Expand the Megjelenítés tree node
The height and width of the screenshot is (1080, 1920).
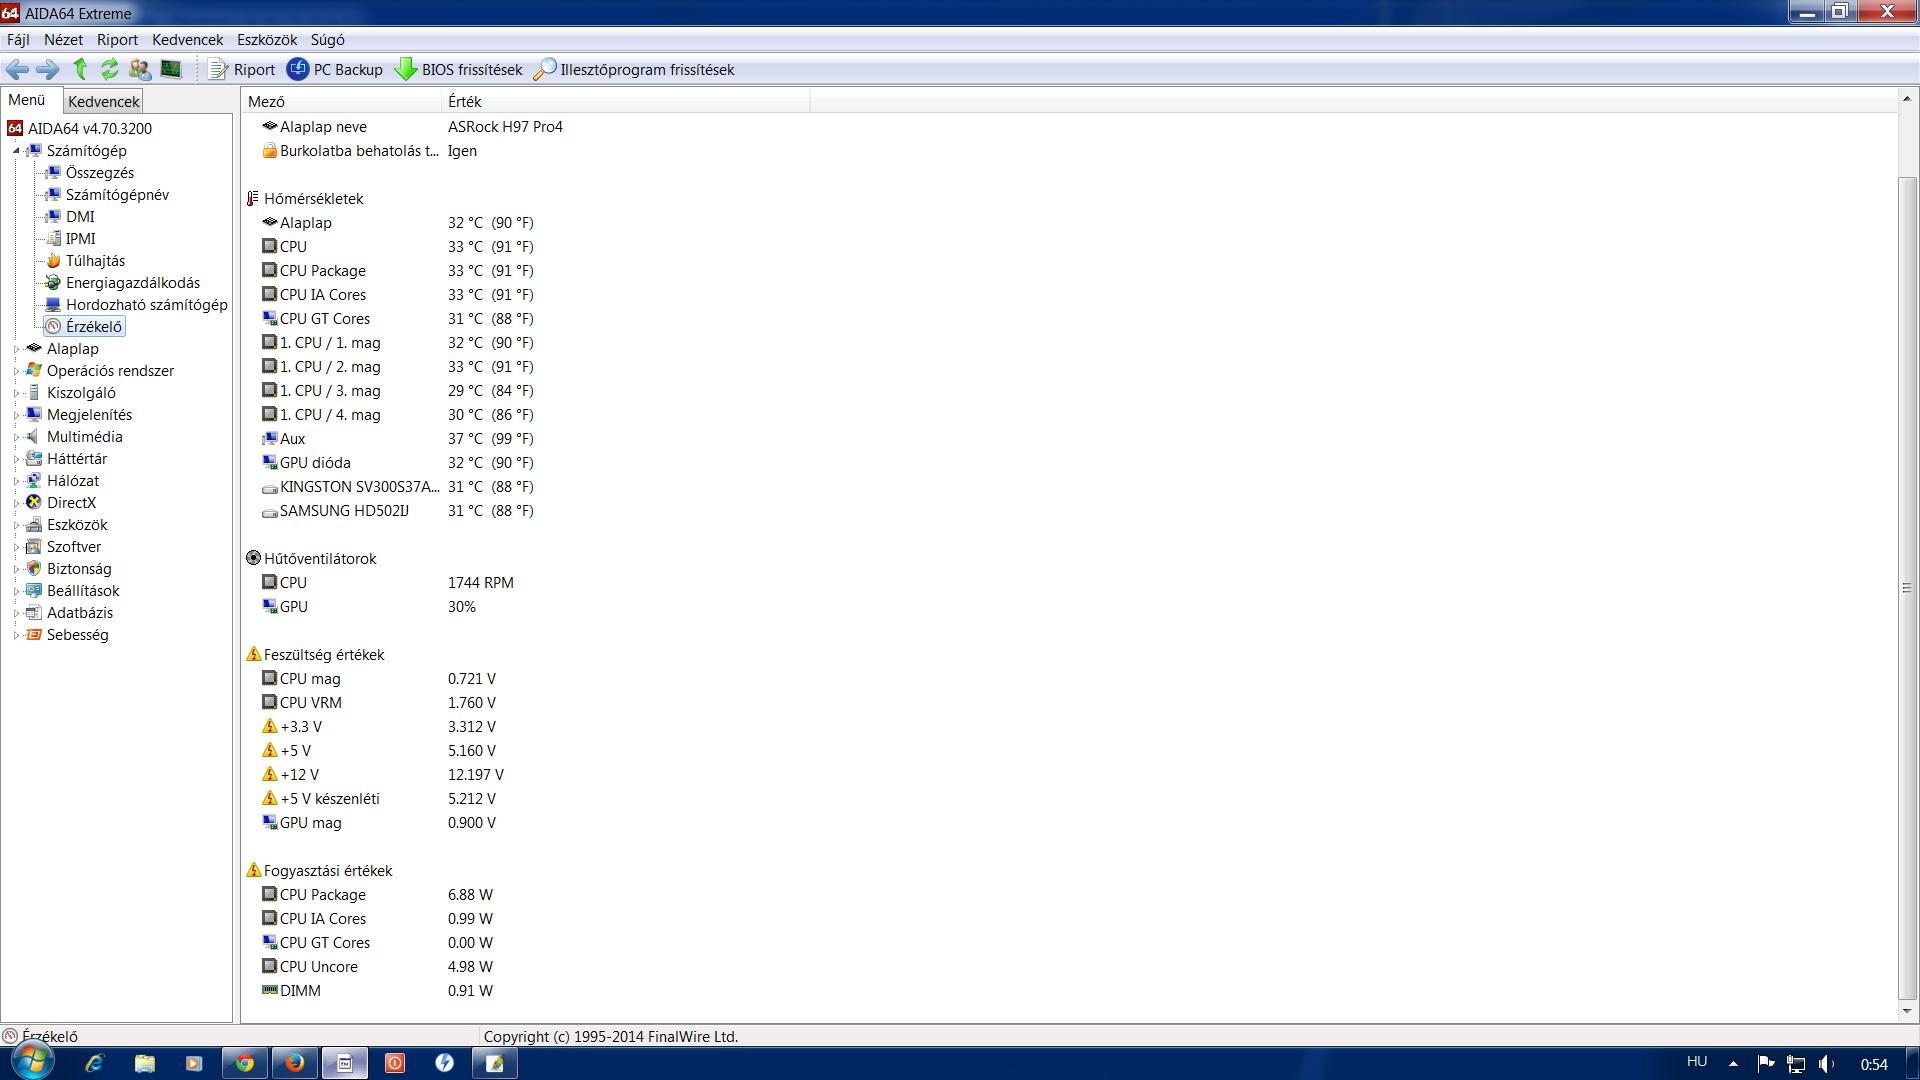tap(16, 415)
